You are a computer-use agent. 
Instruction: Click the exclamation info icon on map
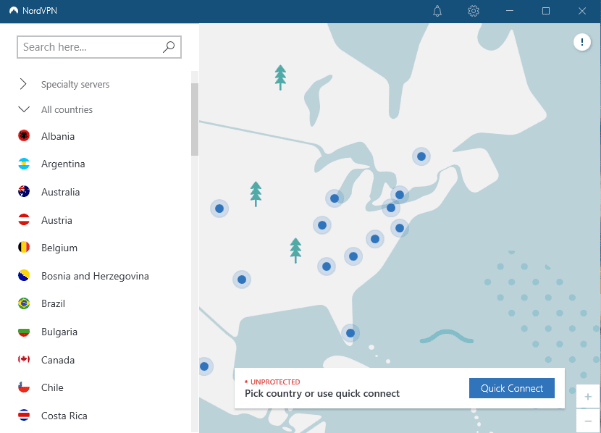click(582, 42)
